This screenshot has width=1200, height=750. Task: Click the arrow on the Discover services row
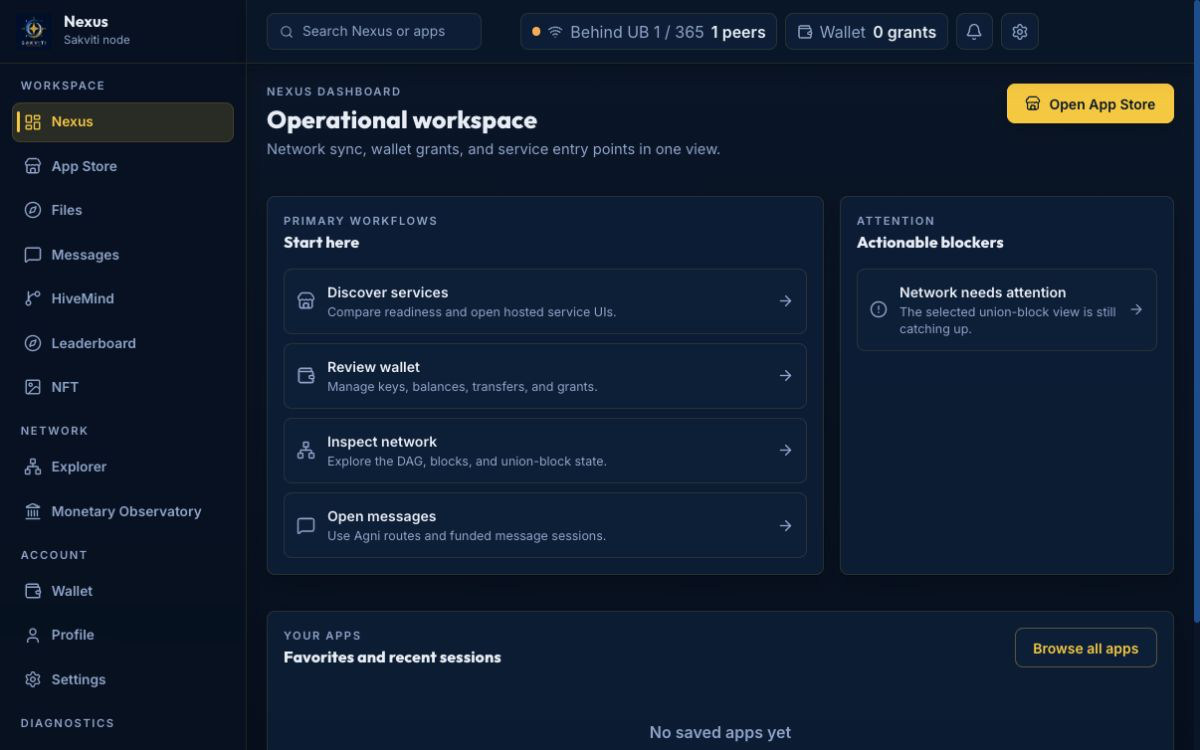(x=786, y=301)
